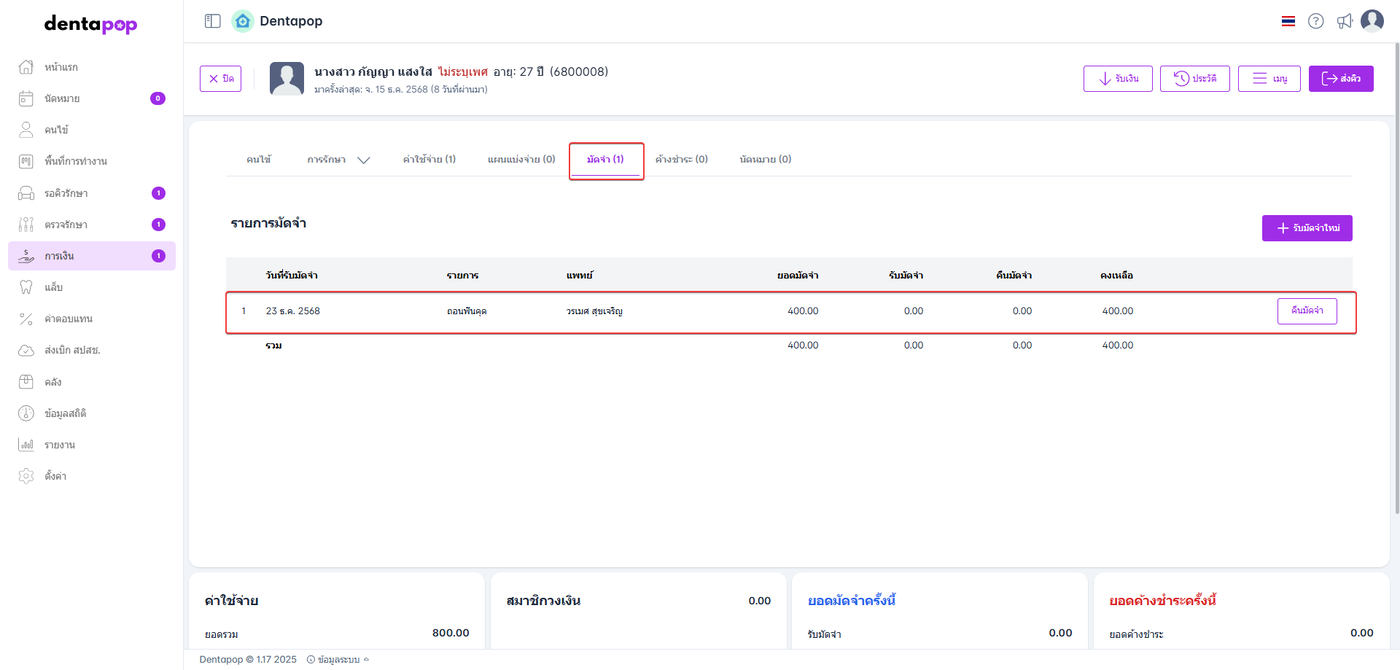
Task: Click the คืนมัดจำ refund button
Action: tap(1306, 311)
